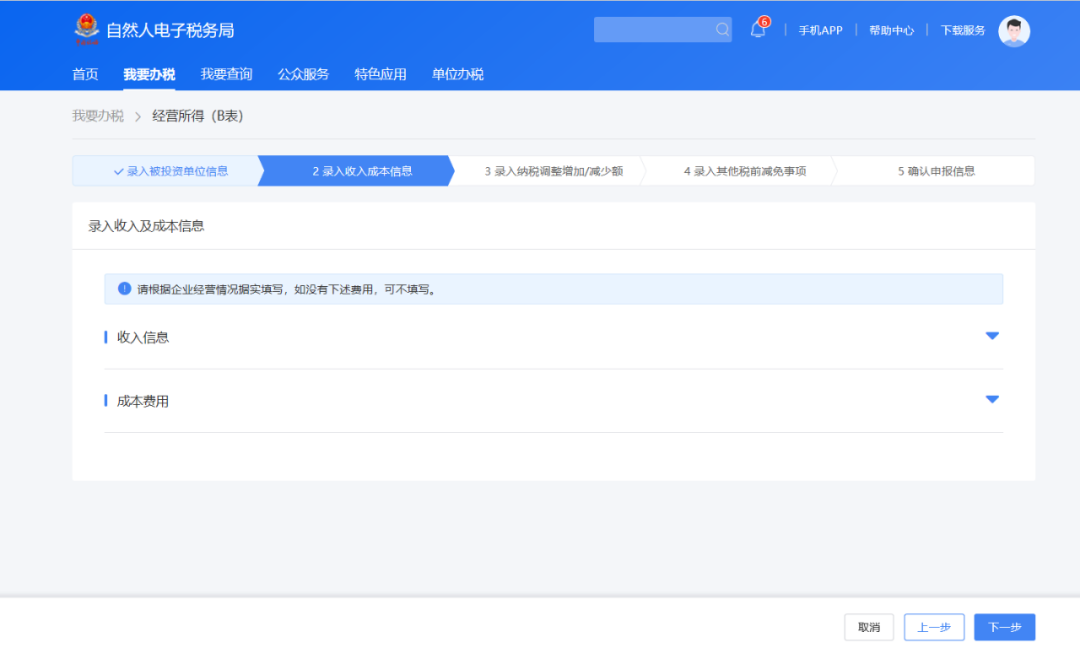The image size is (1080, 648).
Task: Click the user avatar at top right
Action: point(1014,30)
